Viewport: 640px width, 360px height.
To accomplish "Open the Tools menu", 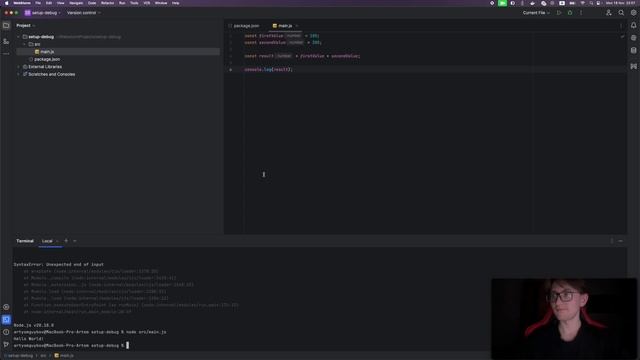I will click(x=134, y=3).
